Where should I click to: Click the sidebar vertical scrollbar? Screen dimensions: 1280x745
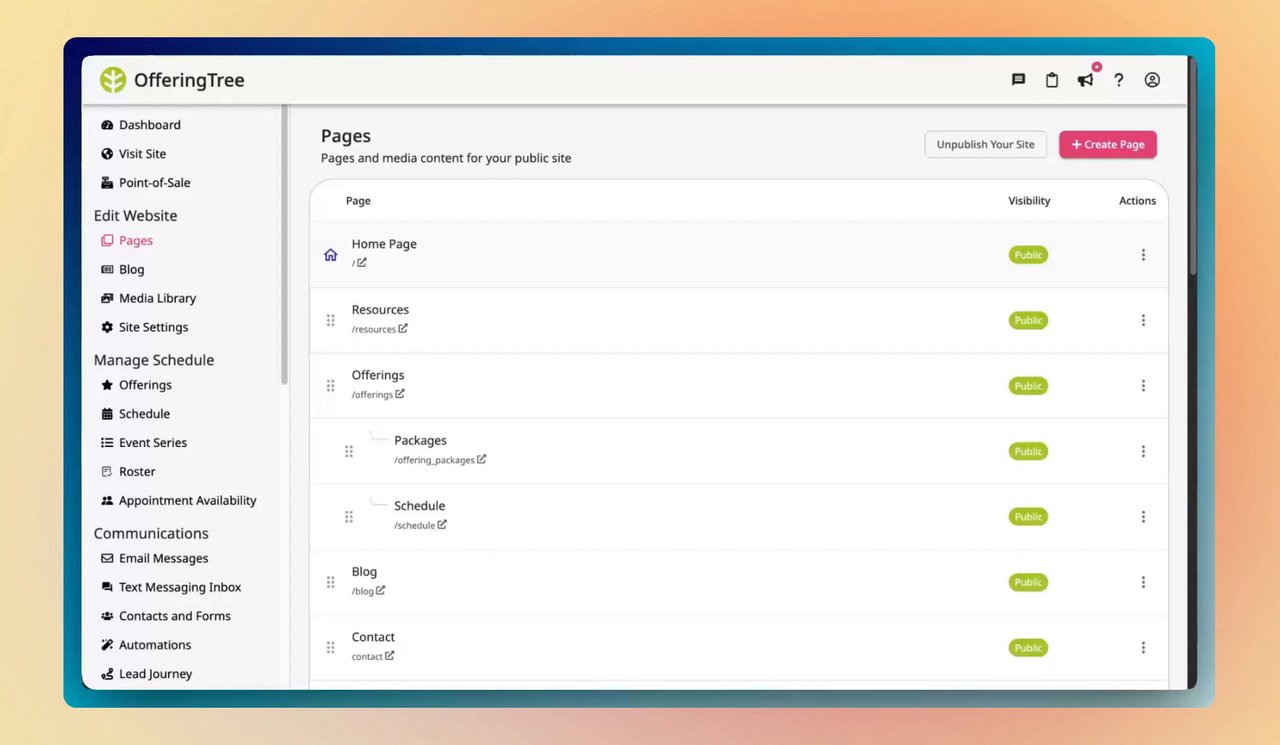click(284, 245)
